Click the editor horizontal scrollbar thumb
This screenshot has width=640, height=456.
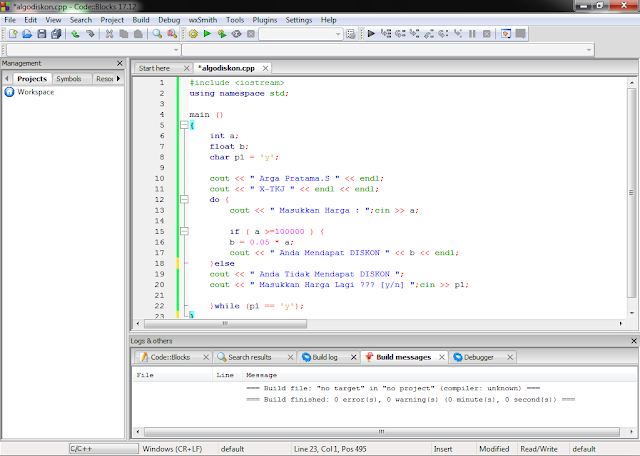tap(225, 323)
